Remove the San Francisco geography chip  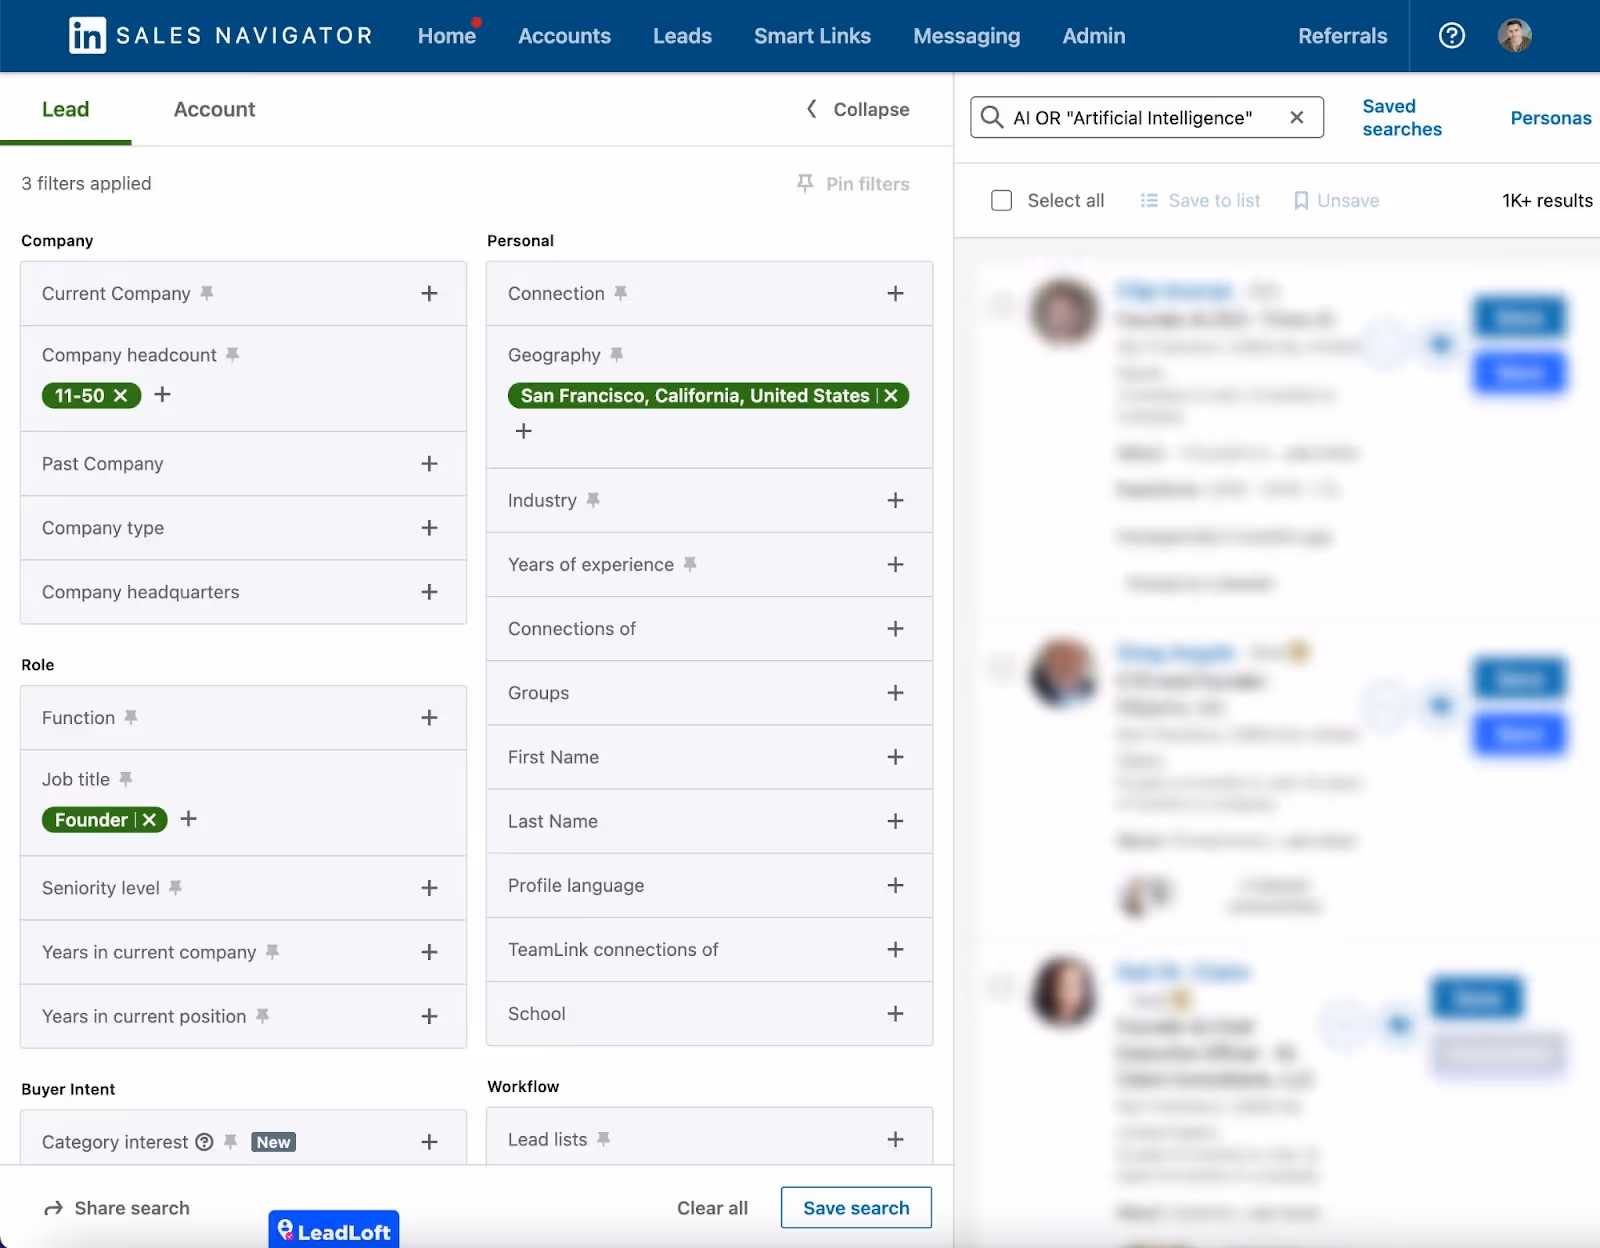pos(890,396)
